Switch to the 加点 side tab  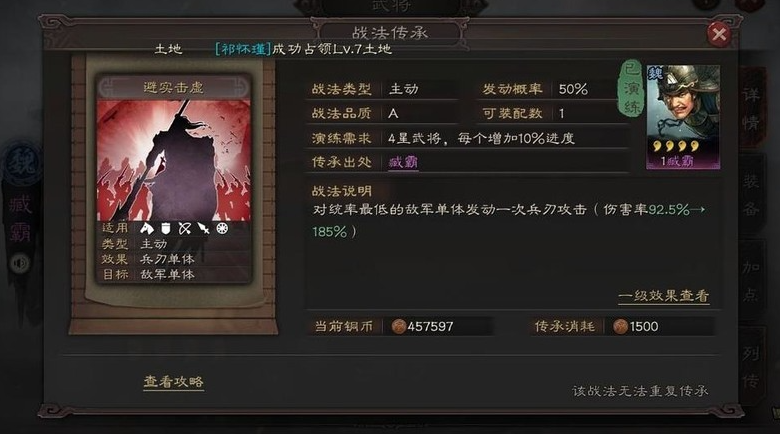751,281
